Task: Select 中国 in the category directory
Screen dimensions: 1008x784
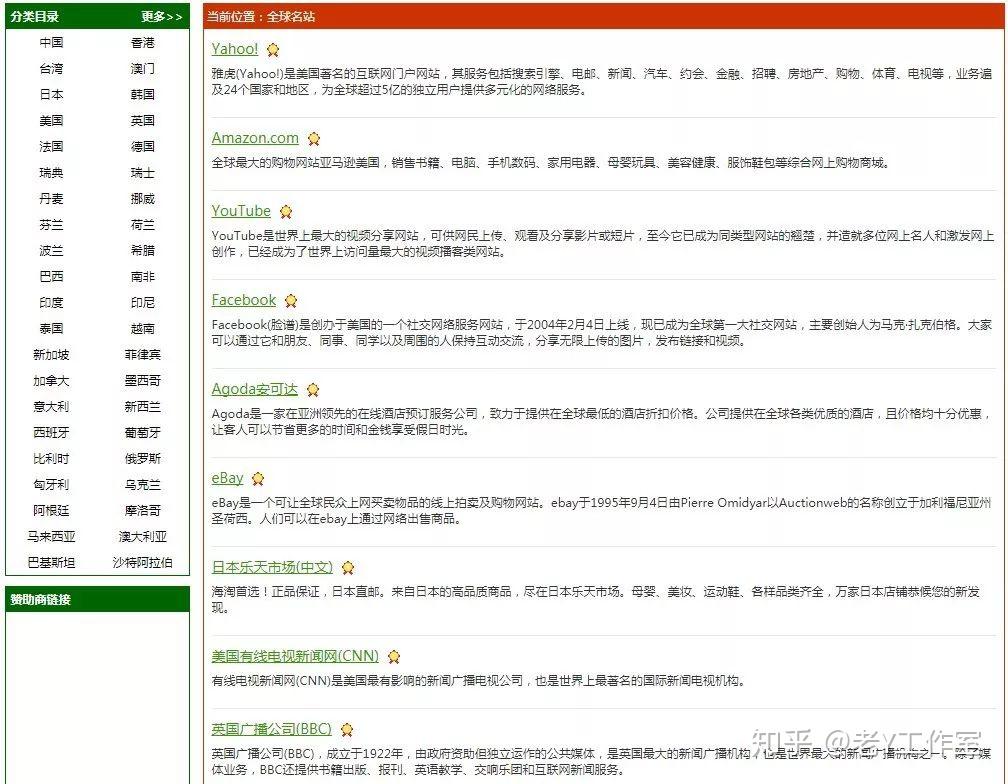Action: click(x=51, y=43)
